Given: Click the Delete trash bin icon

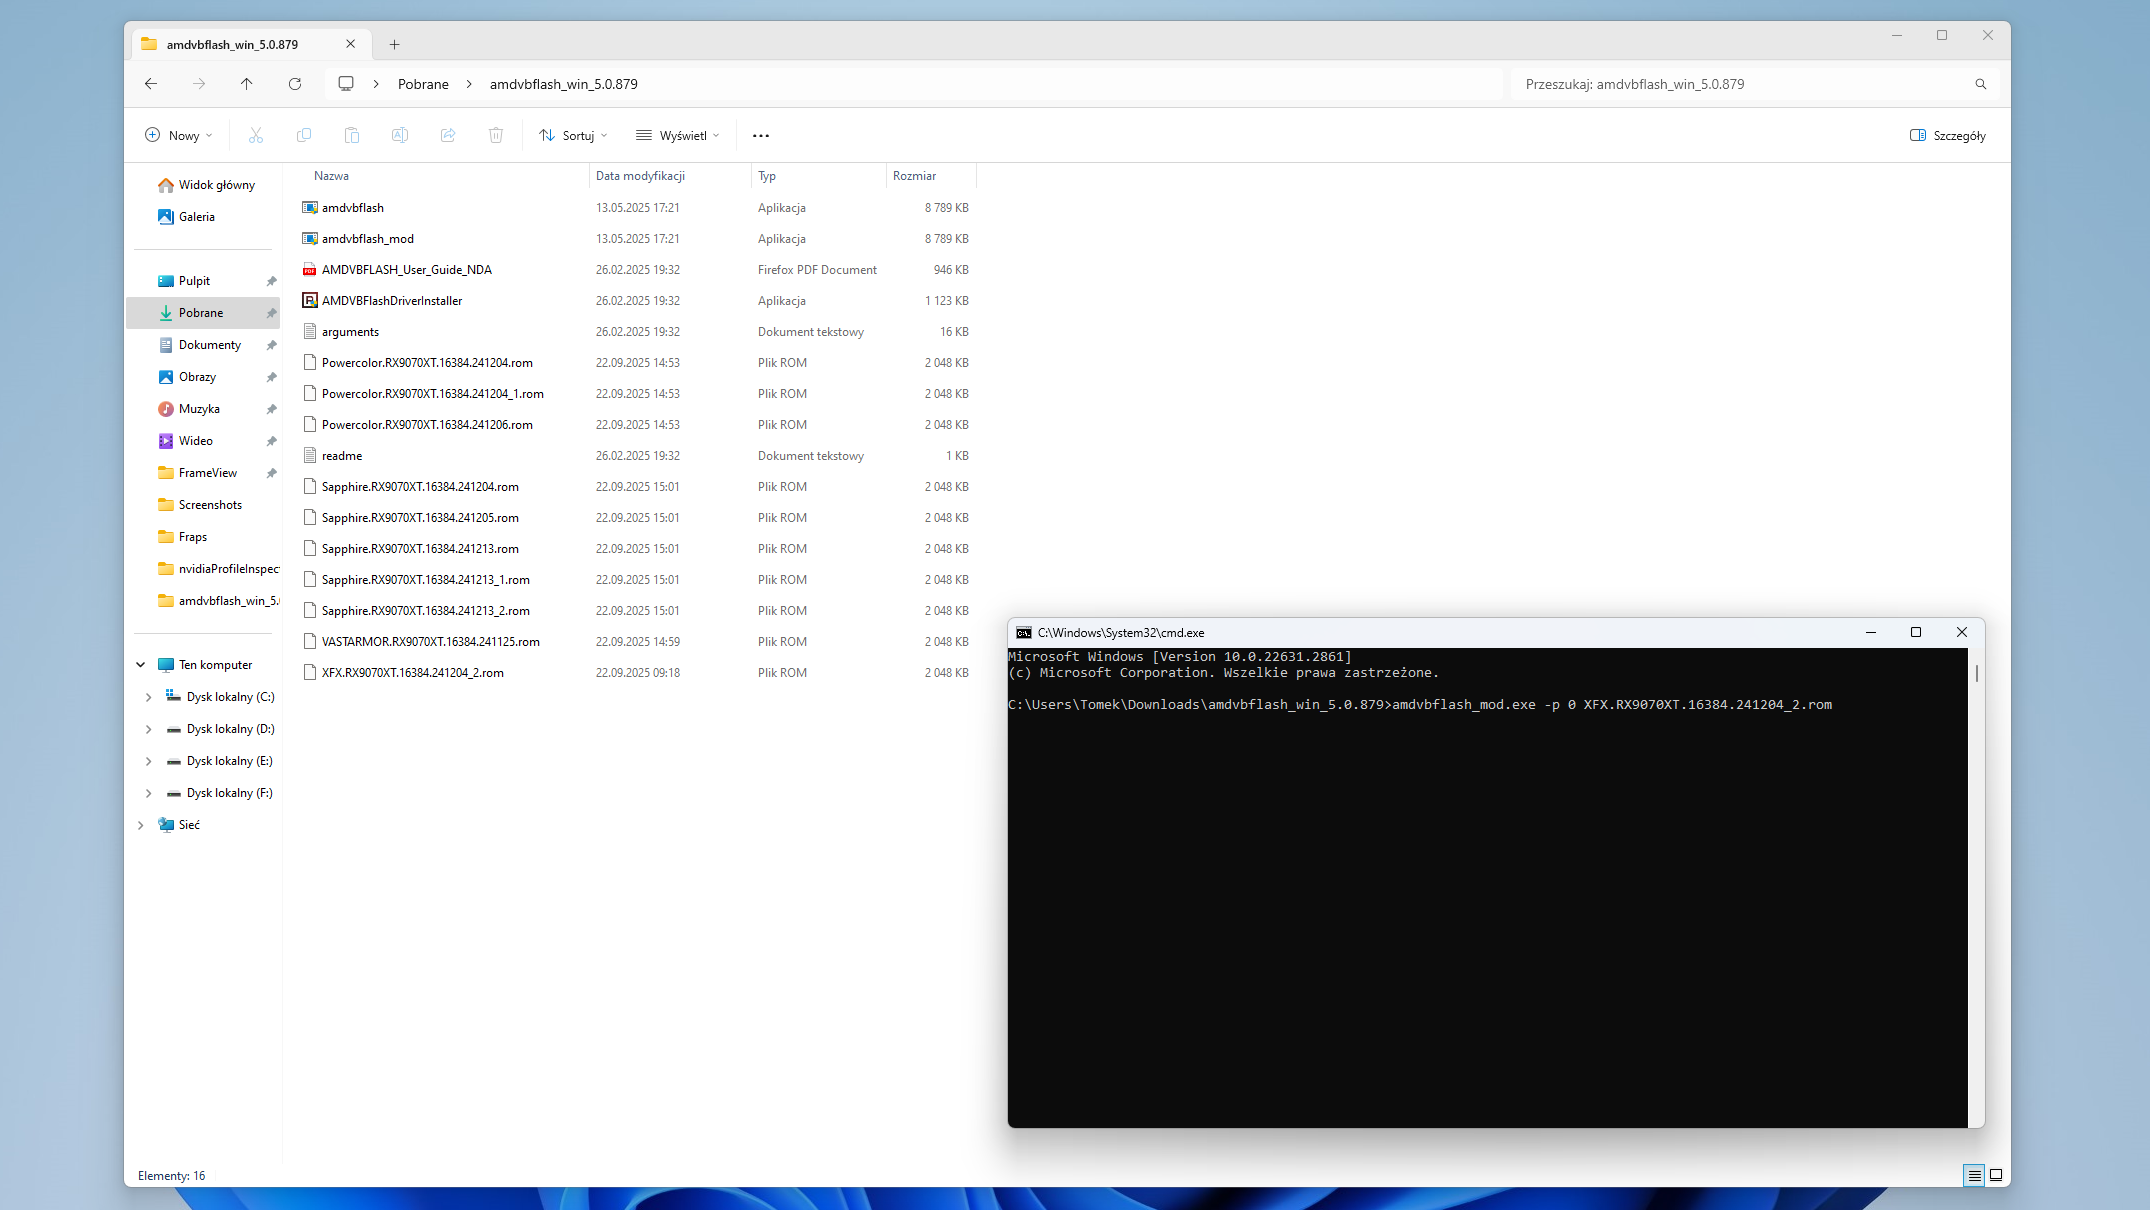Looking at the screenshot, I should coord(496,135).
